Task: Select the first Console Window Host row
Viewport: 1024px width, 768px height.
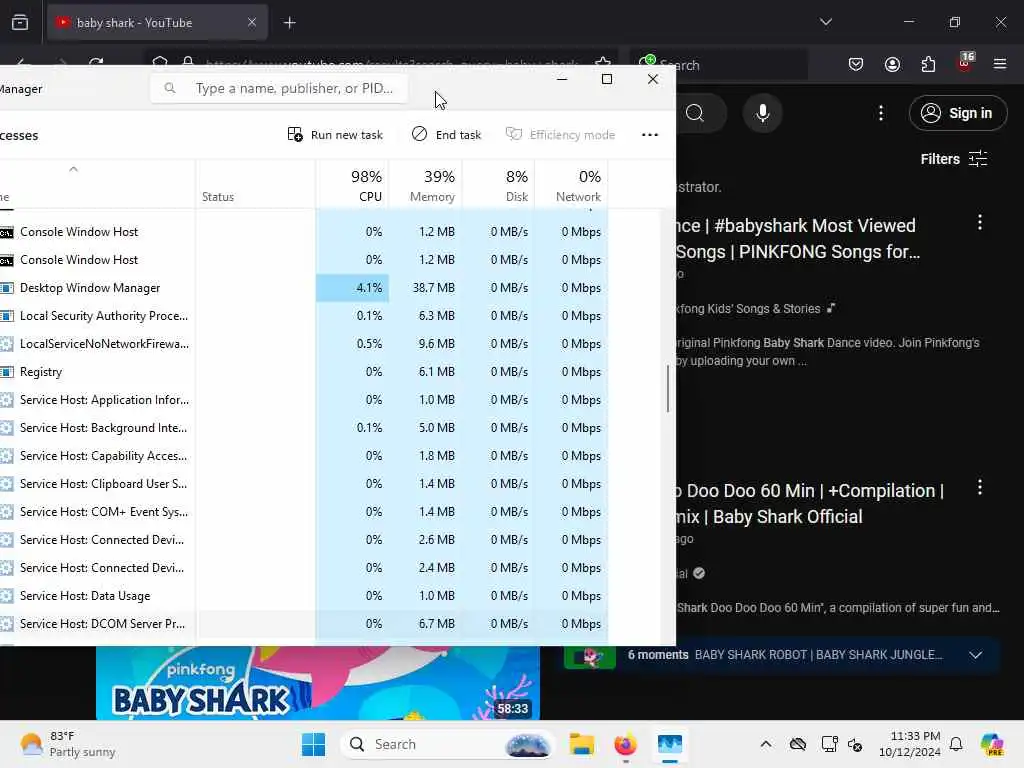Action: [304, 232]
